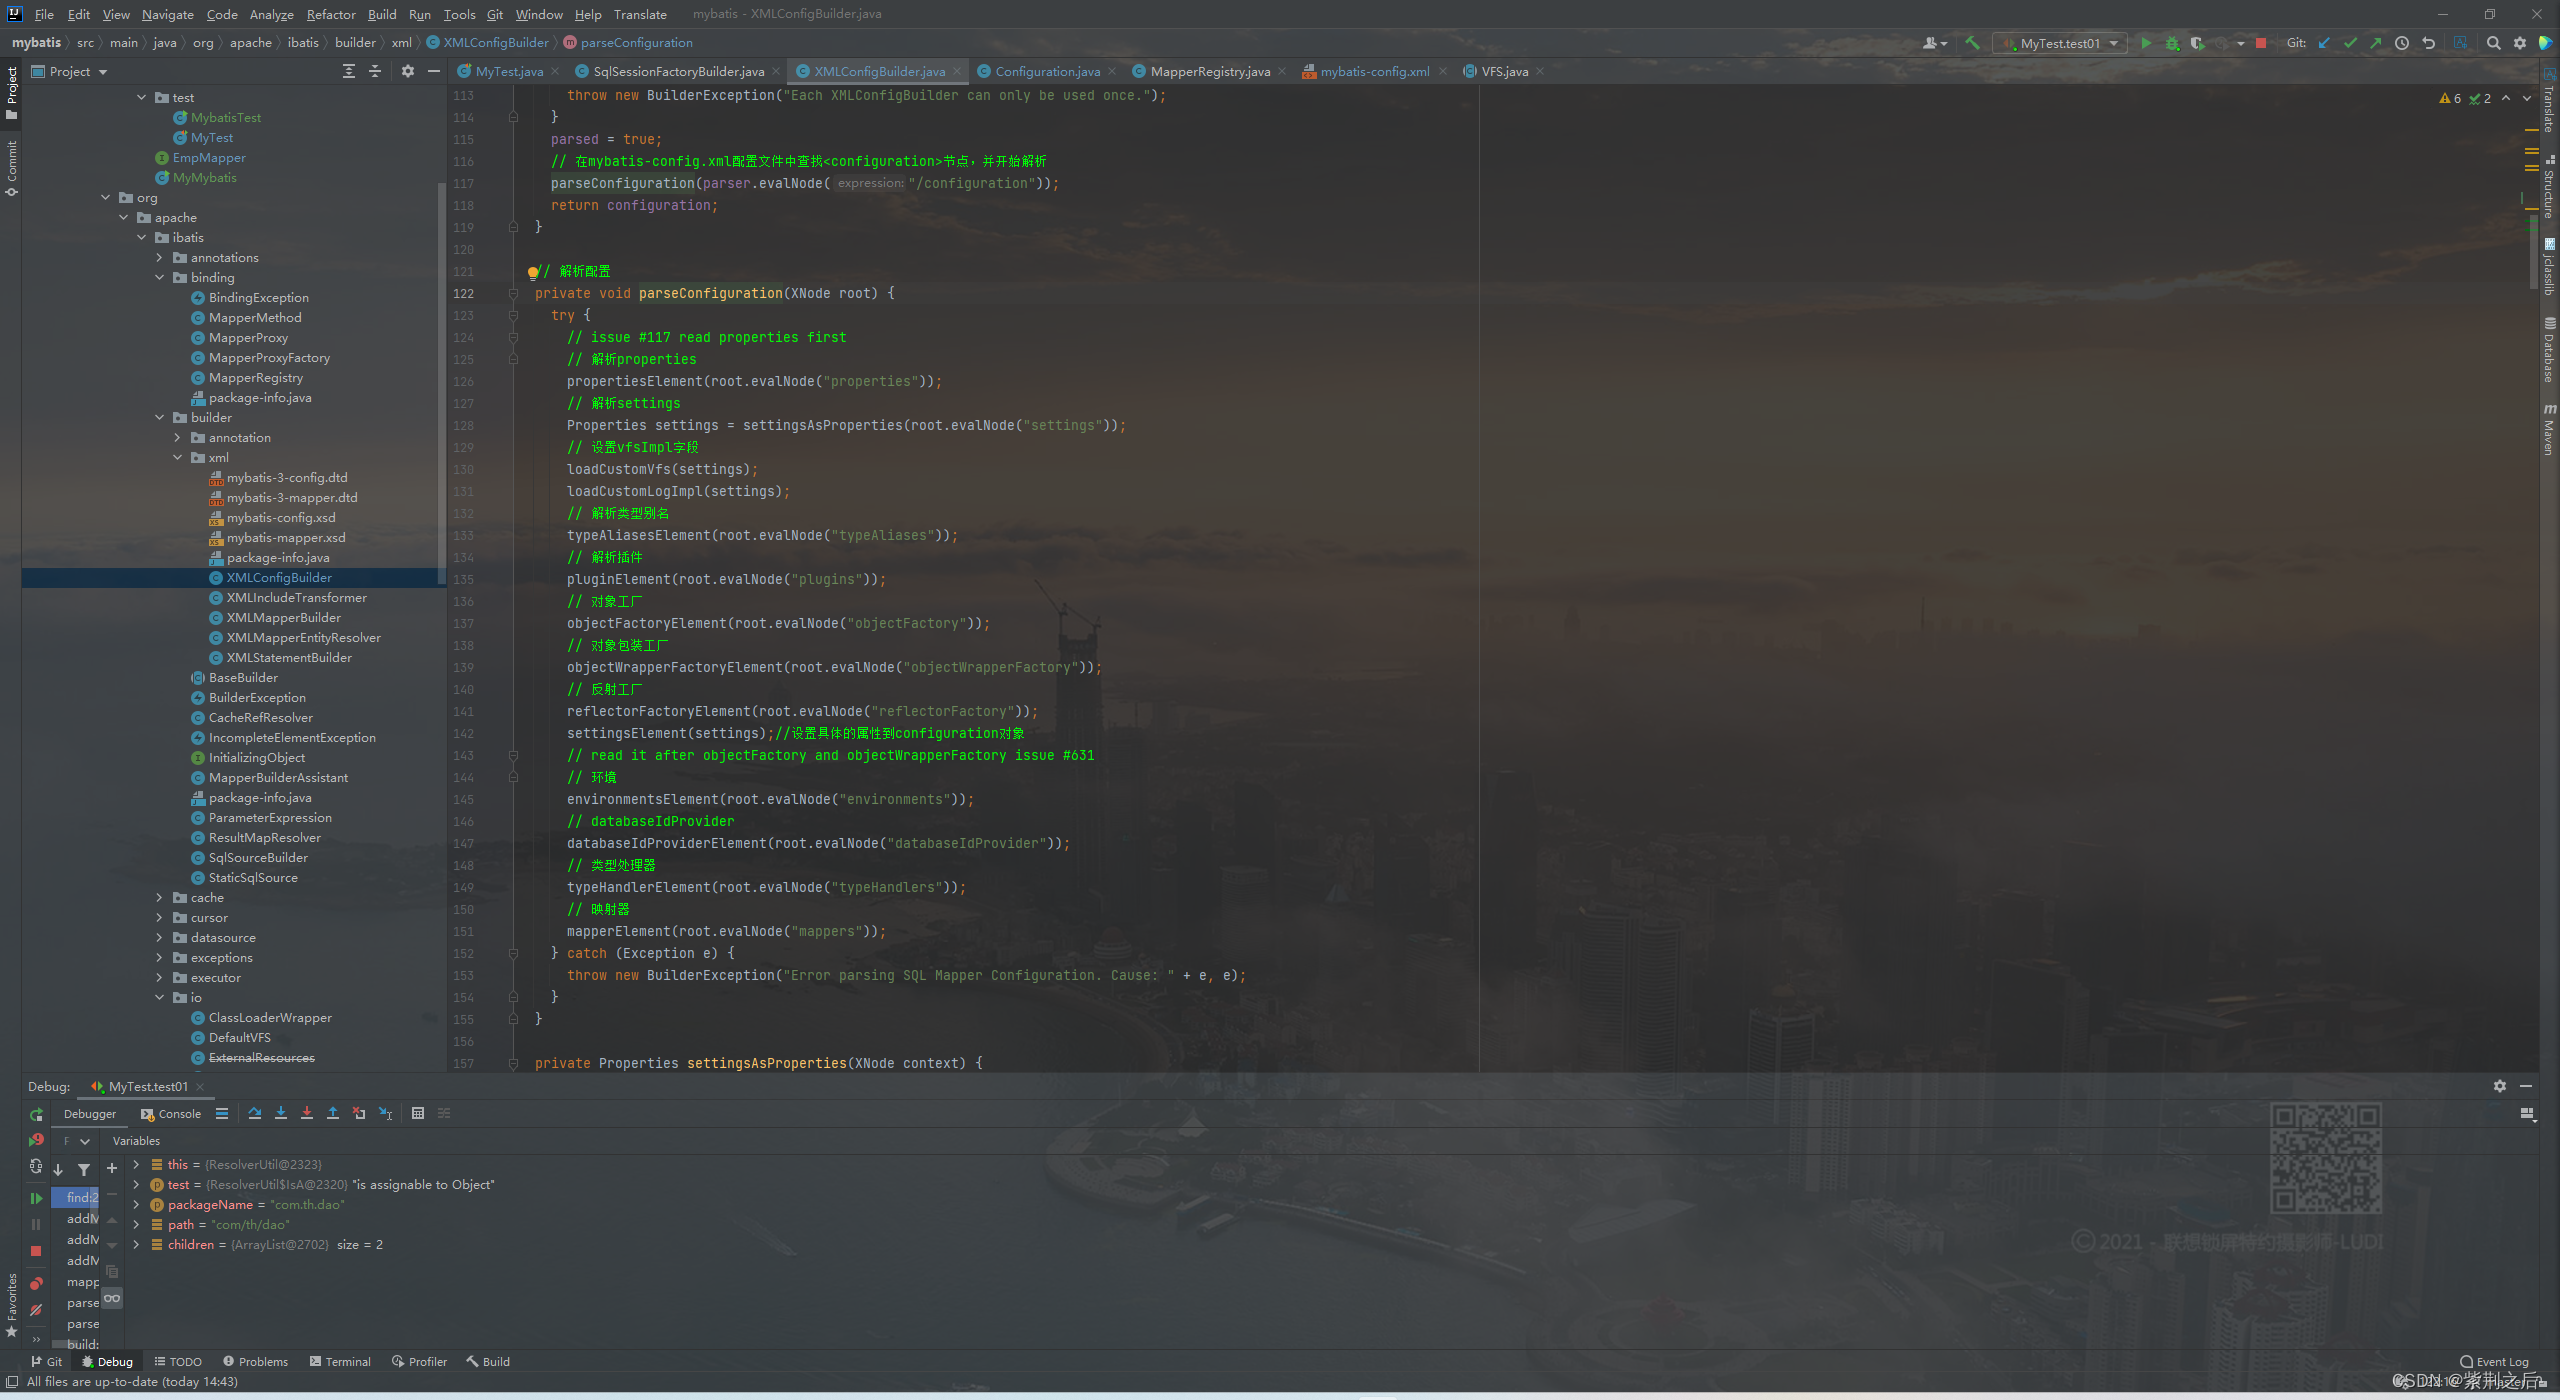Click Step Over in the debugger toolbar
This screenshot has height=1400, width=2560.
(255, 1113)
